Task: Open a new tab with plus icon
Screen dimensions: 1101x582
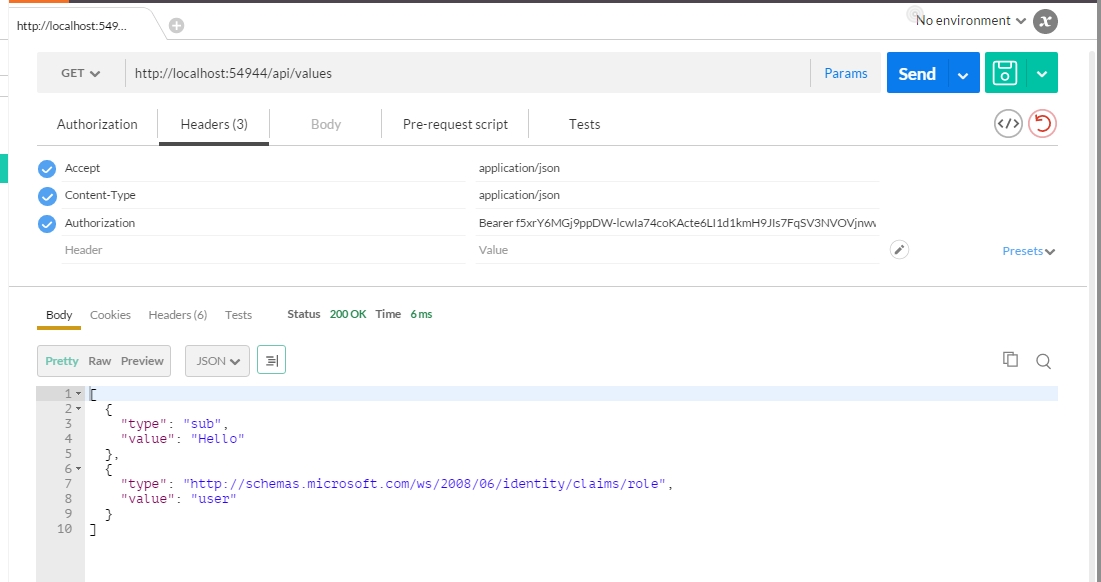Action: coord(177,26)
